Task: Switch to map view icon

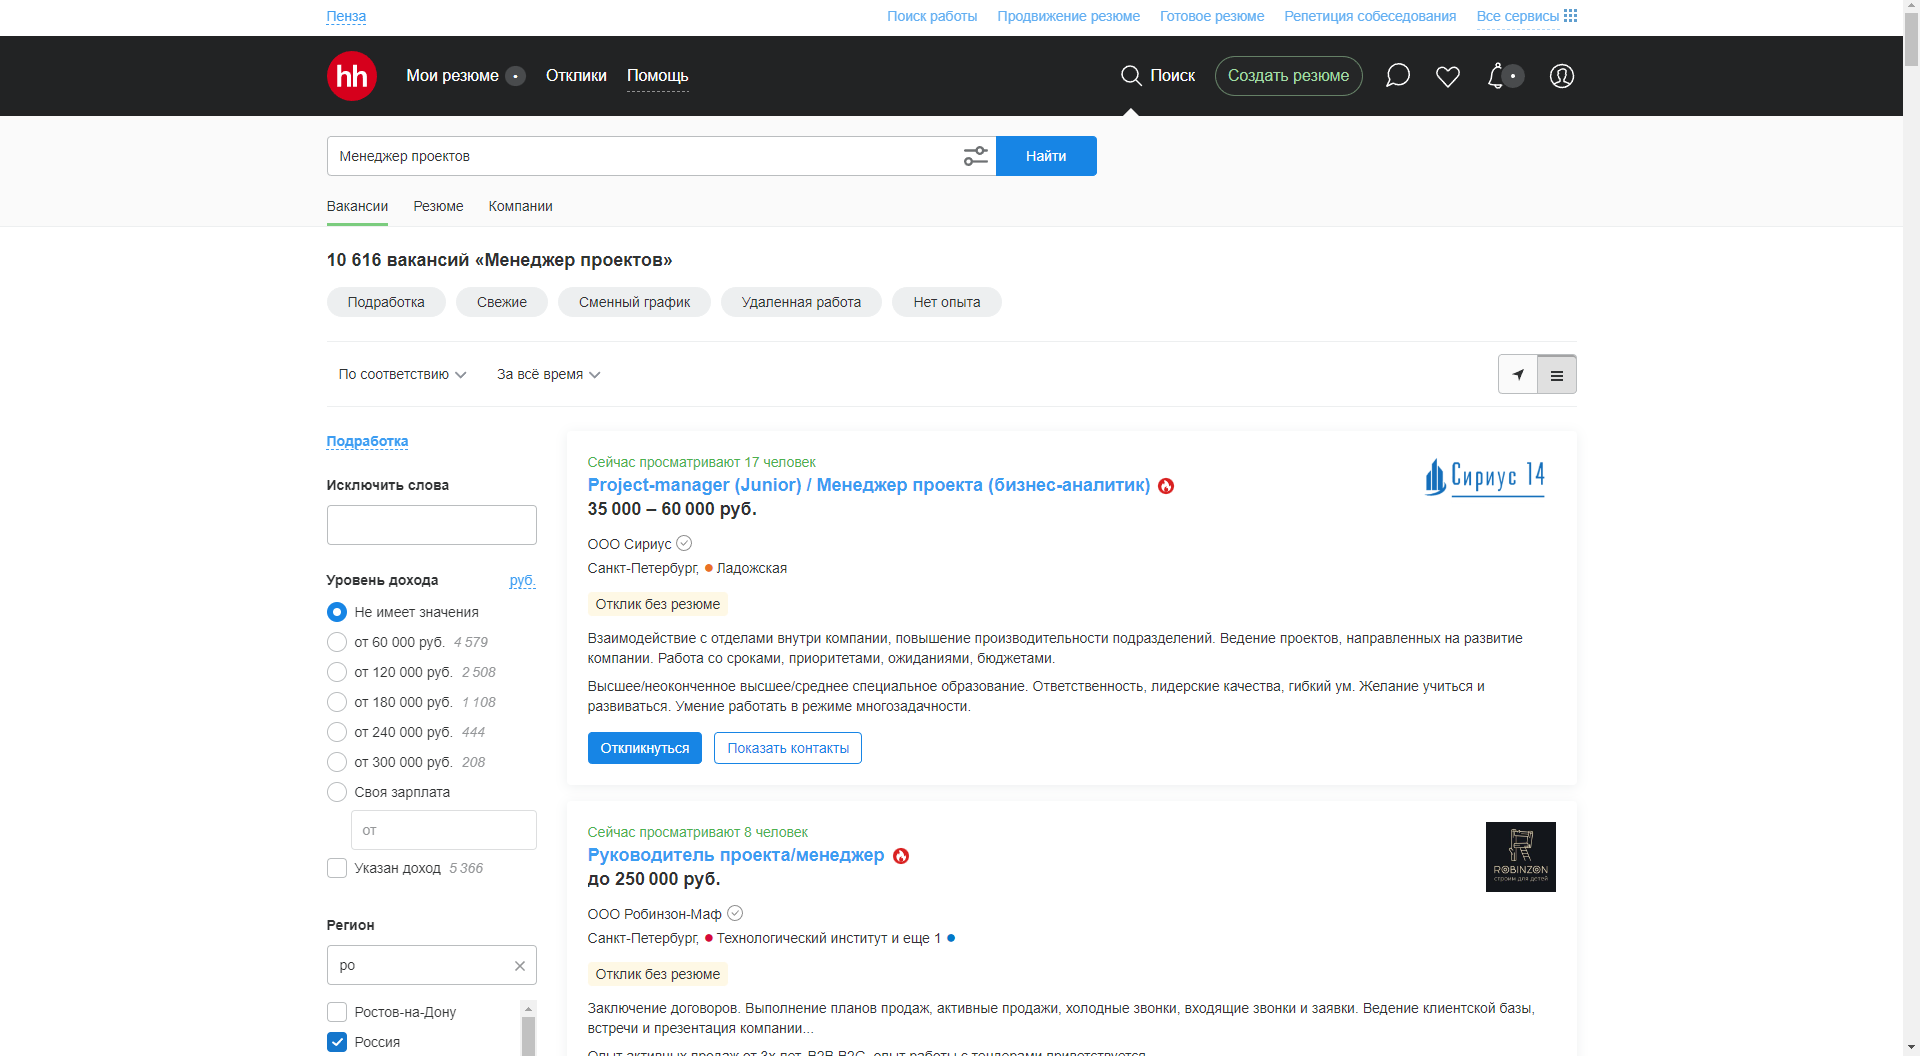Action: pyautogui.click(x=1517, y=374)
